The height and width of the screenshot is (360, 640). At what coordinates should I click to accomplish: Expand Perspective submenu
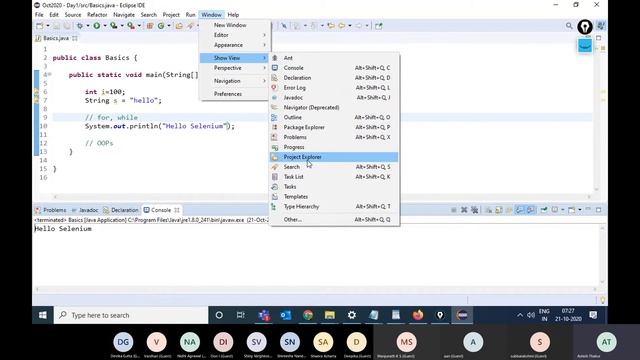coord(234,68)
